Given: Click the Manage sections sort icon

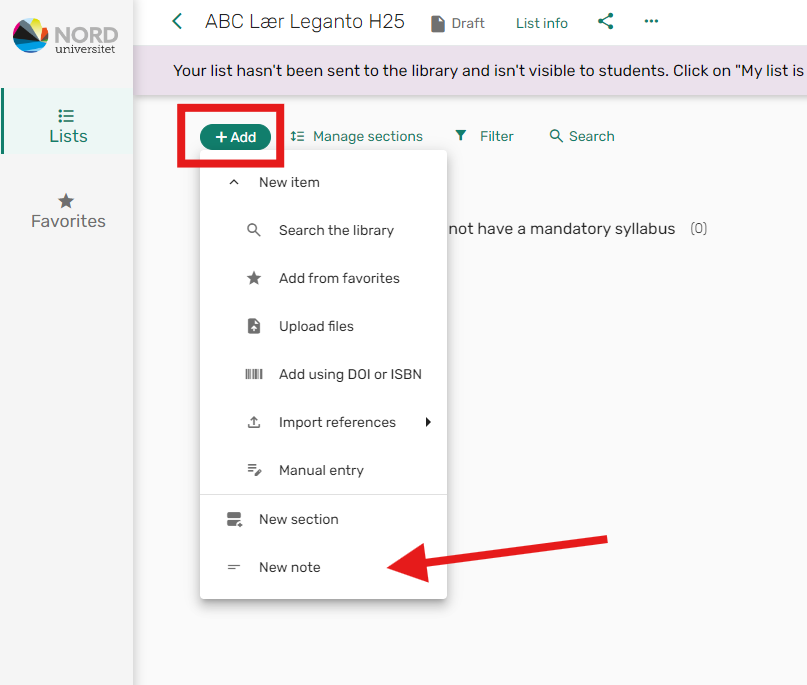Looking at the screenshot, I should pyautogui.click(x=297, y=136).
